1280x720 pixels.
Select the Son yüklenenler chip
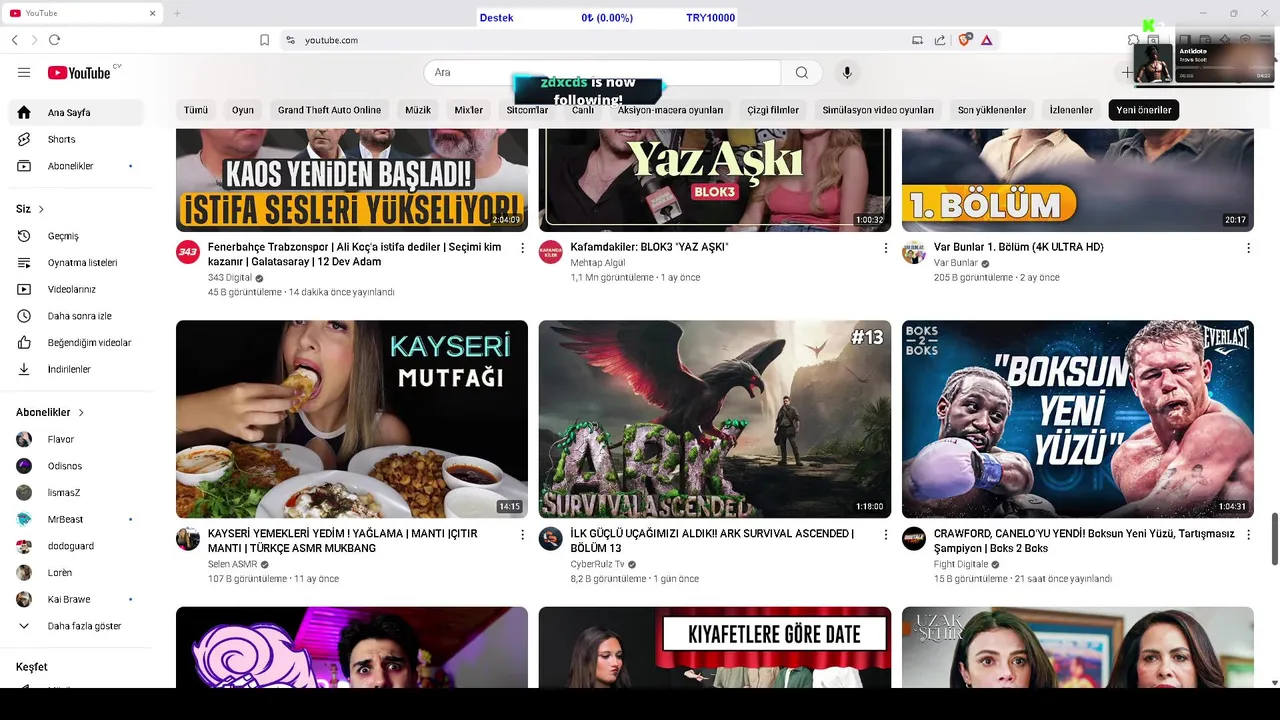click(x=992, y=110)
